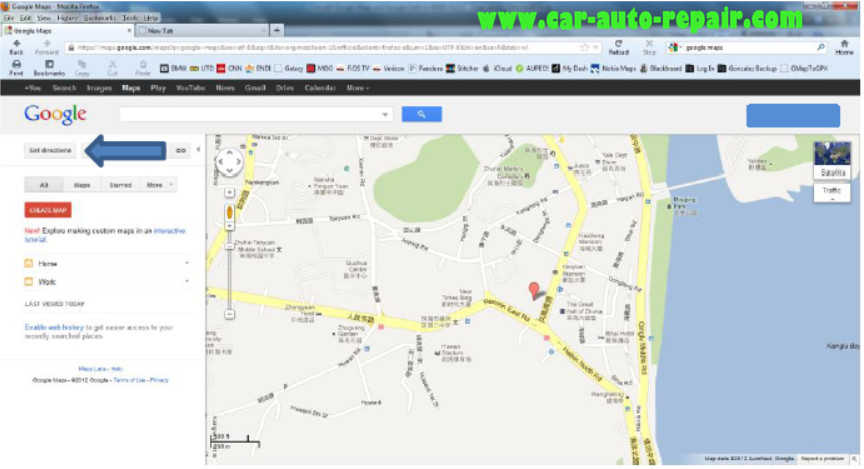Open the iCloud bookmark
This screenshot has width=864, height=469.
point(498,68)
